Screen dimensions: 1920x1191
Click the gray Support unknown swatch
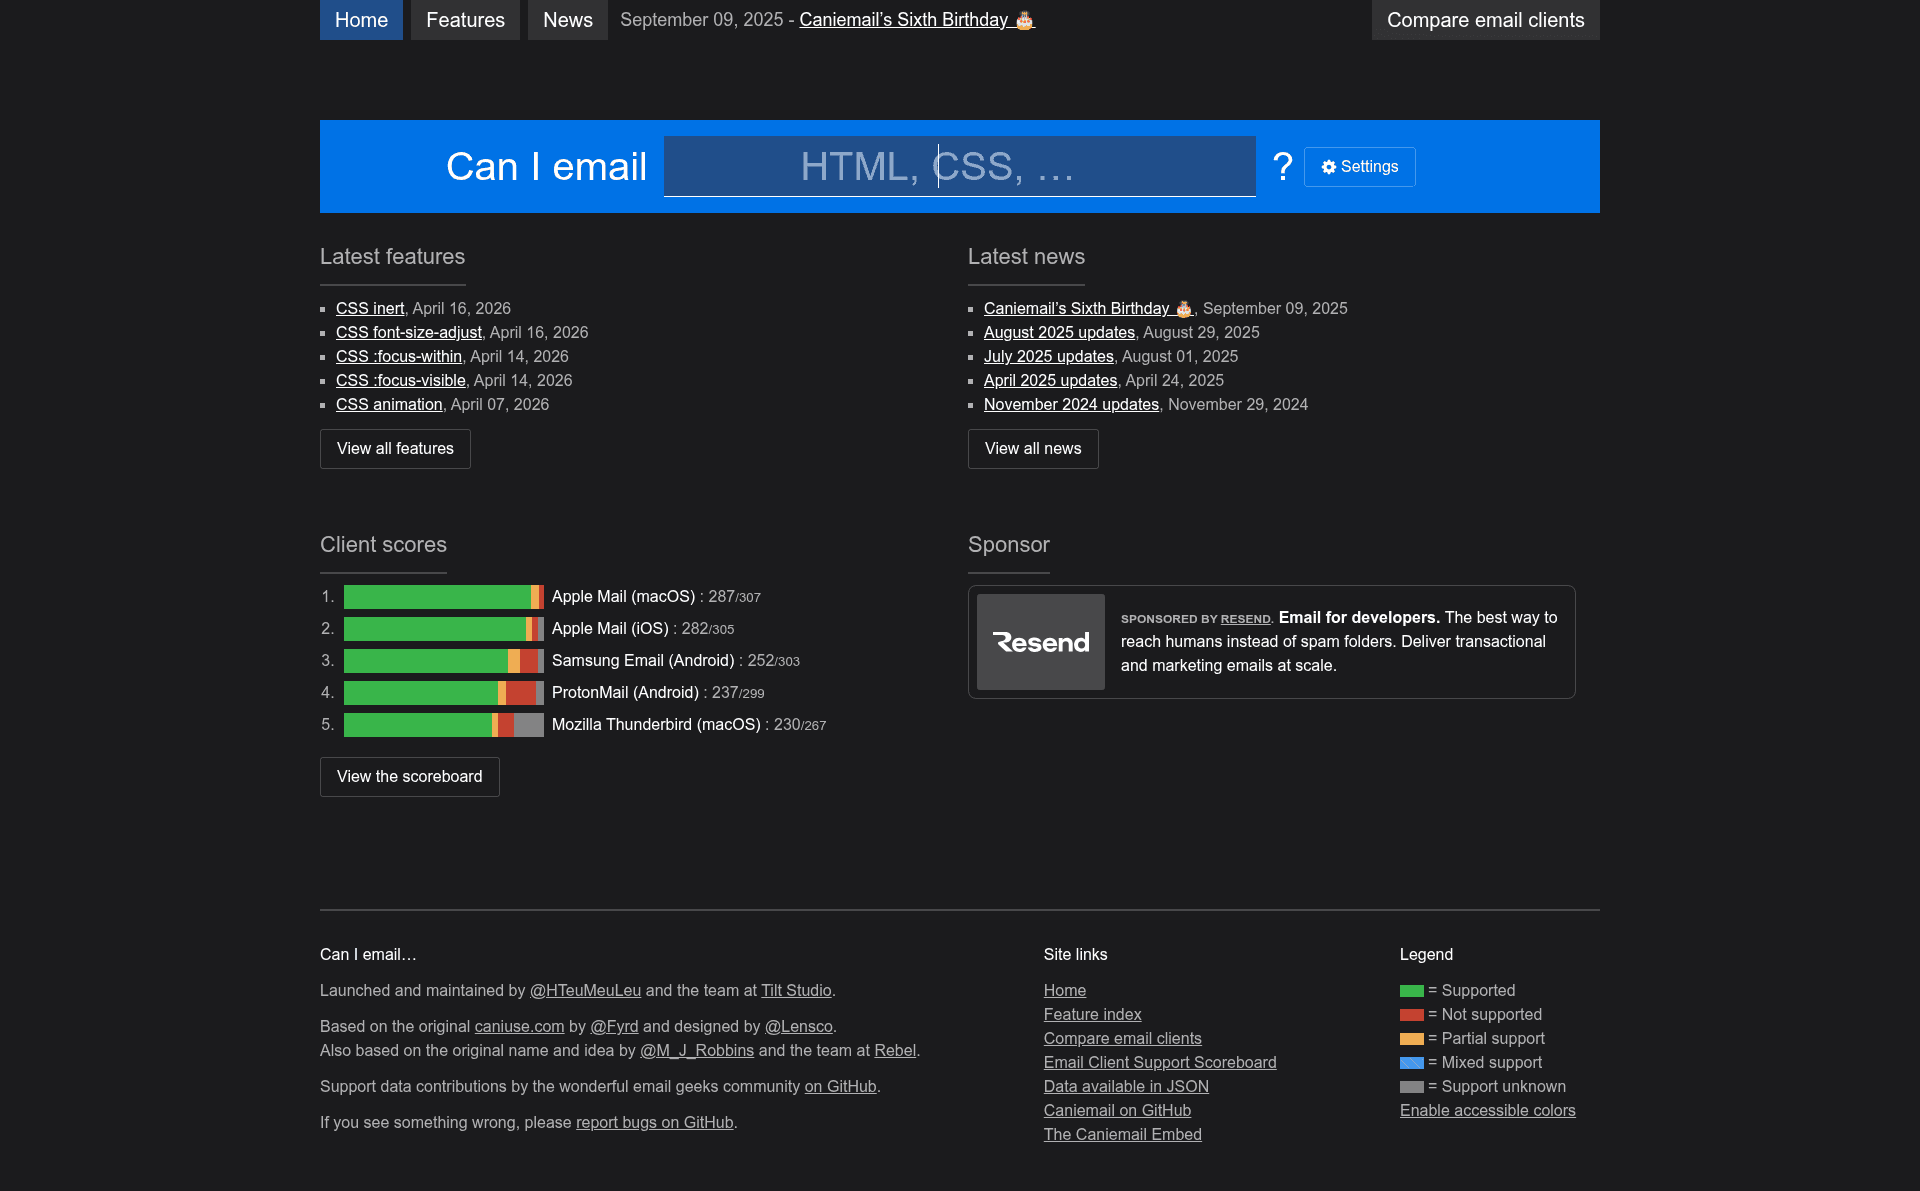[1411, 1087]
